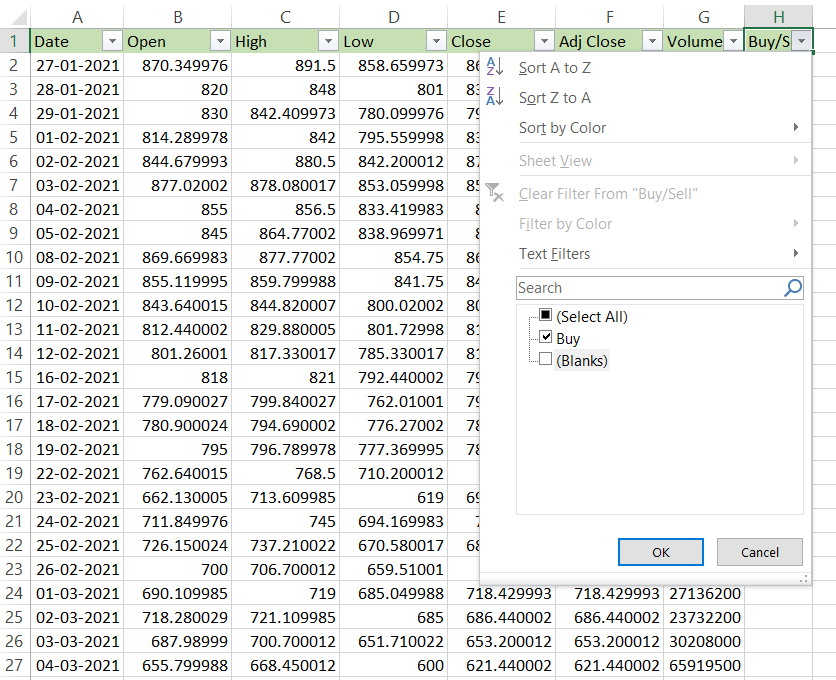Select column A header
The image size is (836, 680).
click(78, 16)
